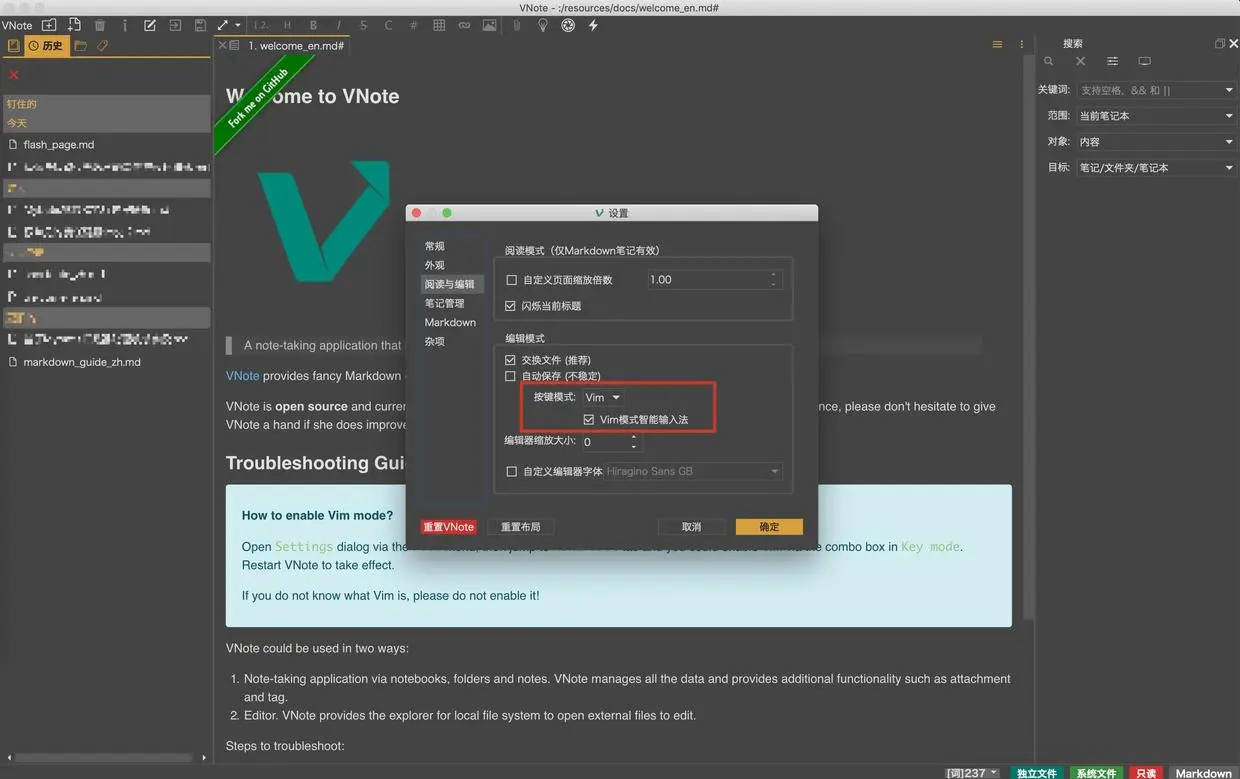
Task: Toggle the Vim模式智能输入法 checkbox
Action: (x=590, y=420)
